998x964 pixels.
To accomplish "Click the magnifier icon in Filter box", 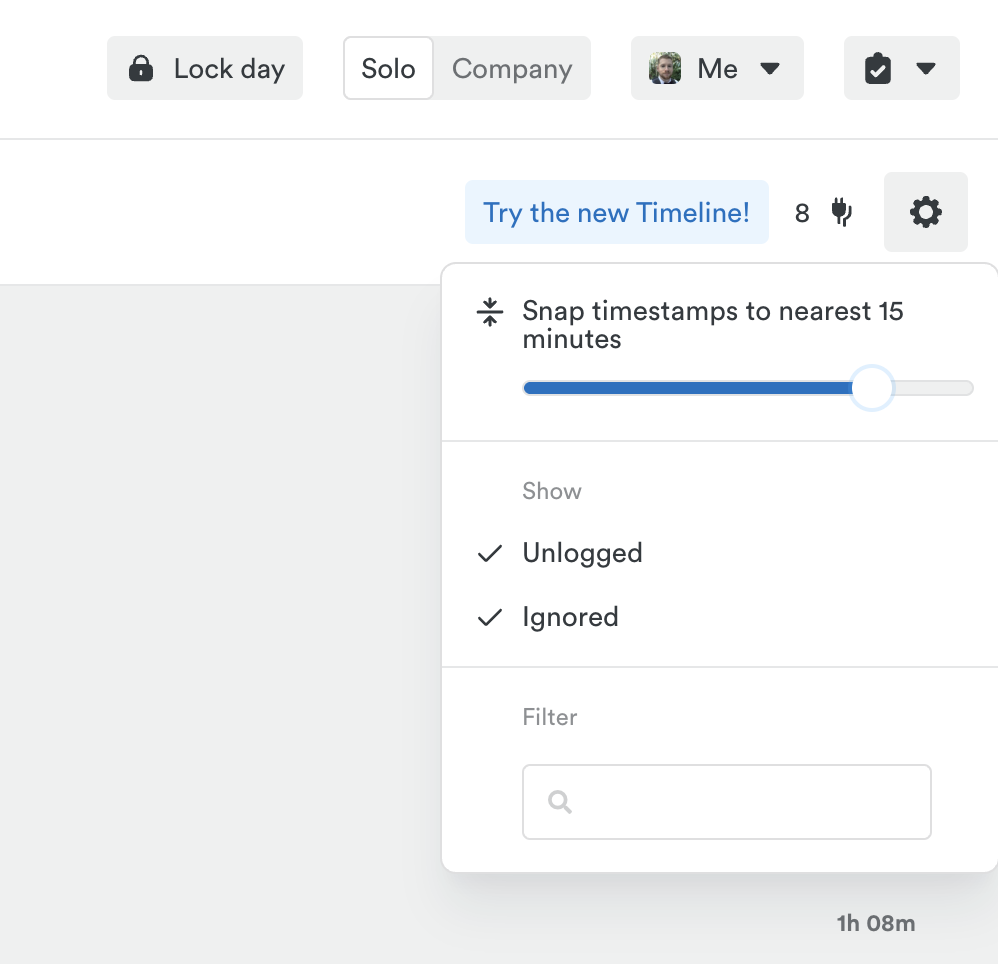I will click(560, 802).
